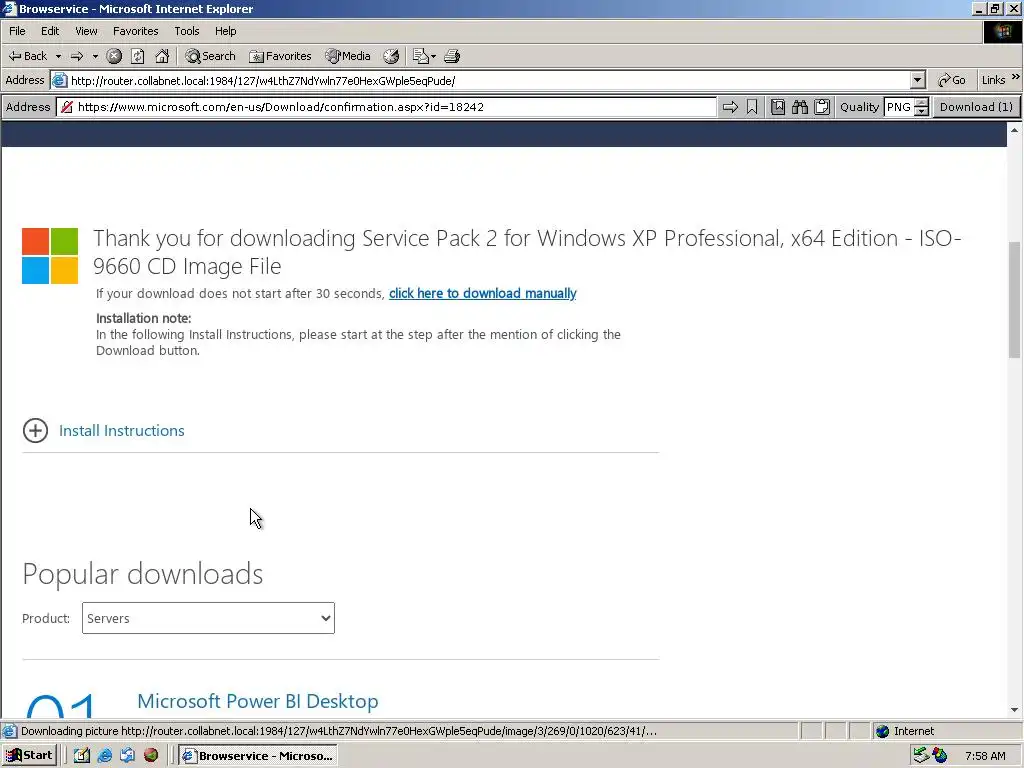This screenshot has width=1024, height=768.
Task: Click the 'Installation note:' text
Action: (144, 318)
